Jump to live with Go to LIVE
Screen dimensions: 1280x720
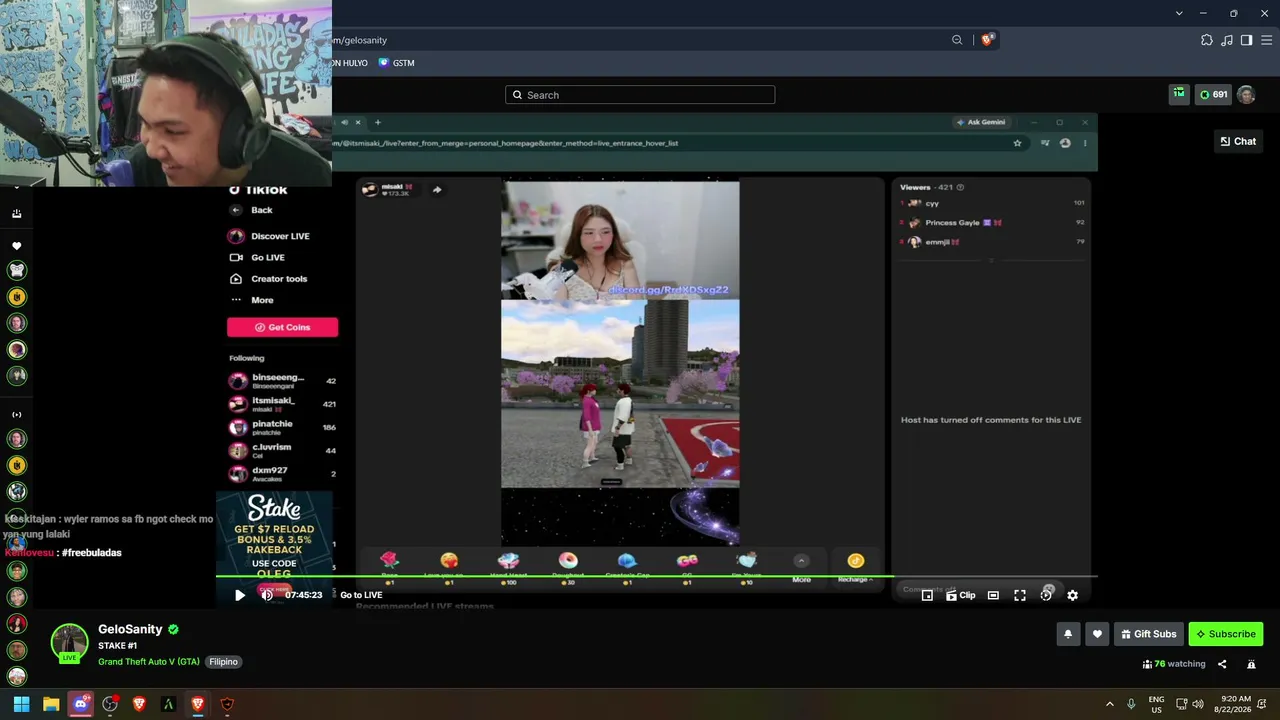pos(361,595)
